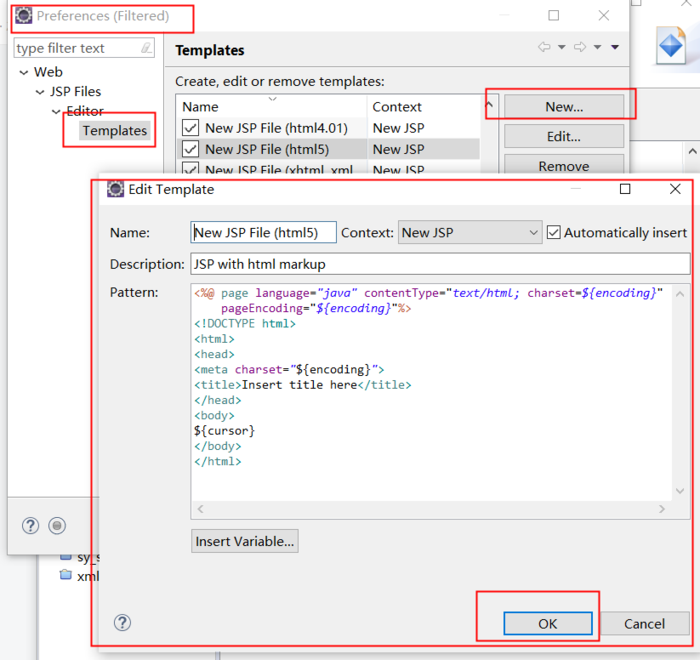Focus the Name input field
The height and width of the screenshot is (660, 700).
(263, 232)
